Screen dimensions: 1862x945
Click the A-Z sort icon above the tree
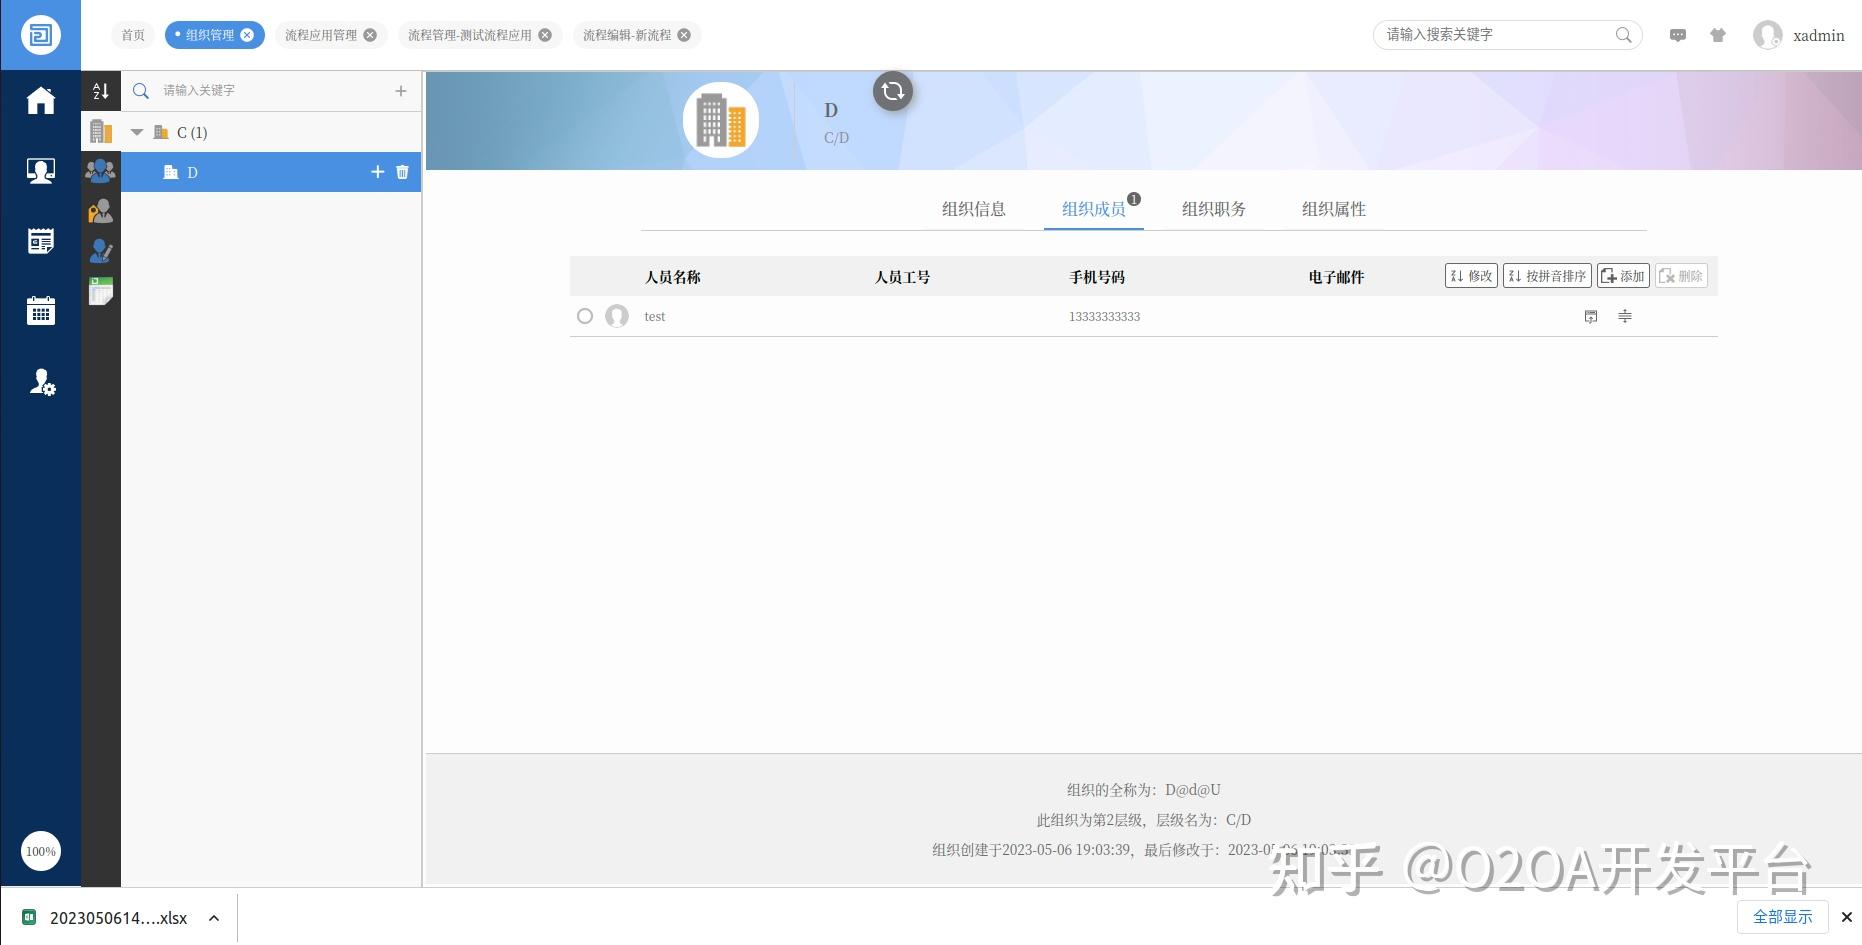100,91
